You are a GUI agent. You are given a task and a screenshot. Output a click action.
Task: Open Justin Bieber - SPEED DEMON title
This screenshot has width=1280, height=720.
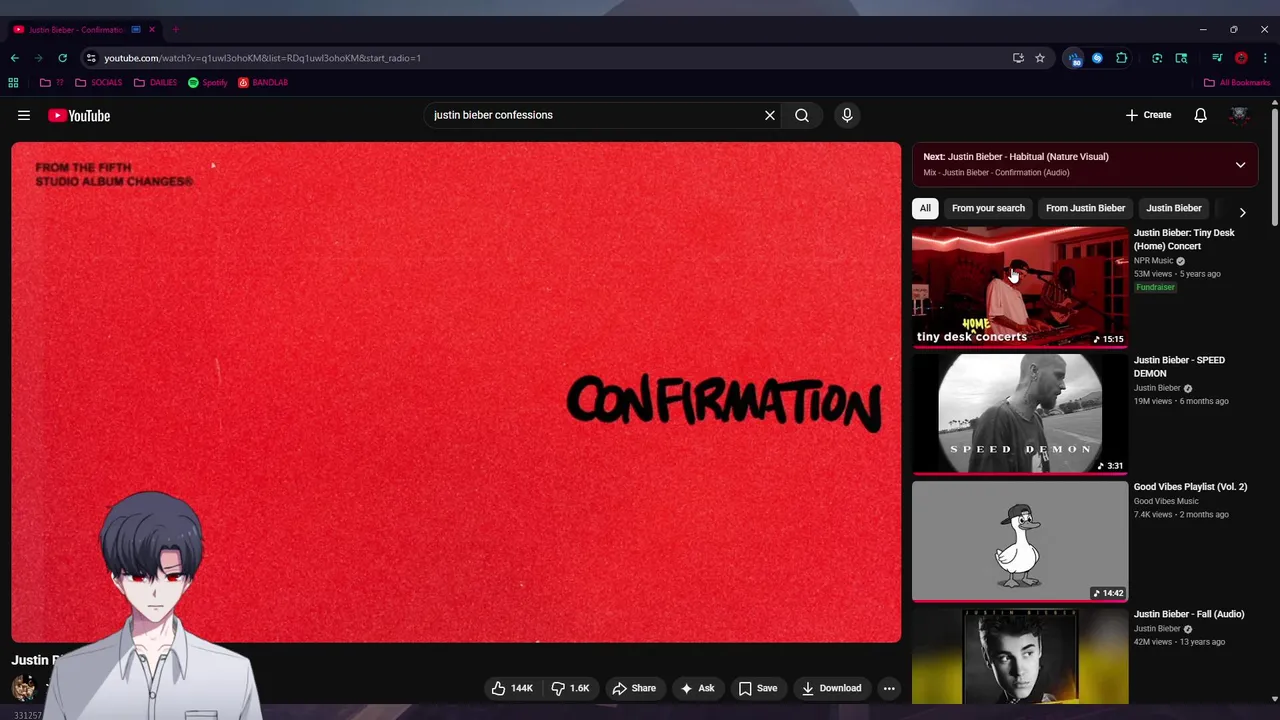1179,366
